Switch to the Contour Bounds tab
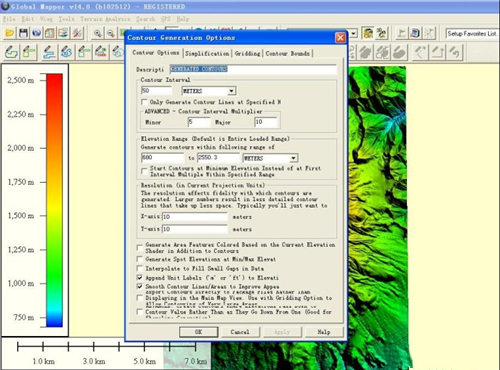The width and height of the screenshot is (500, 370). 288,53
